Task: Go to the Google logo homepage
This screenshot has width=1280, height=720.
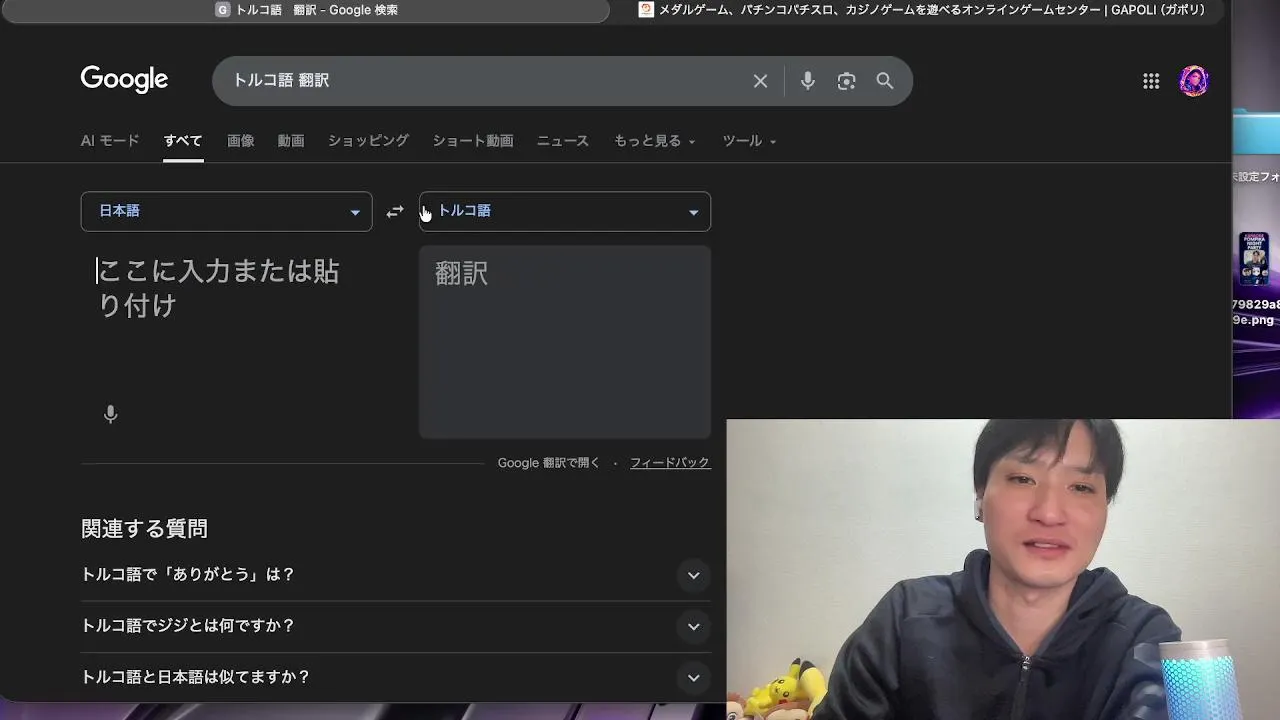Action: (x=124, y=80)
